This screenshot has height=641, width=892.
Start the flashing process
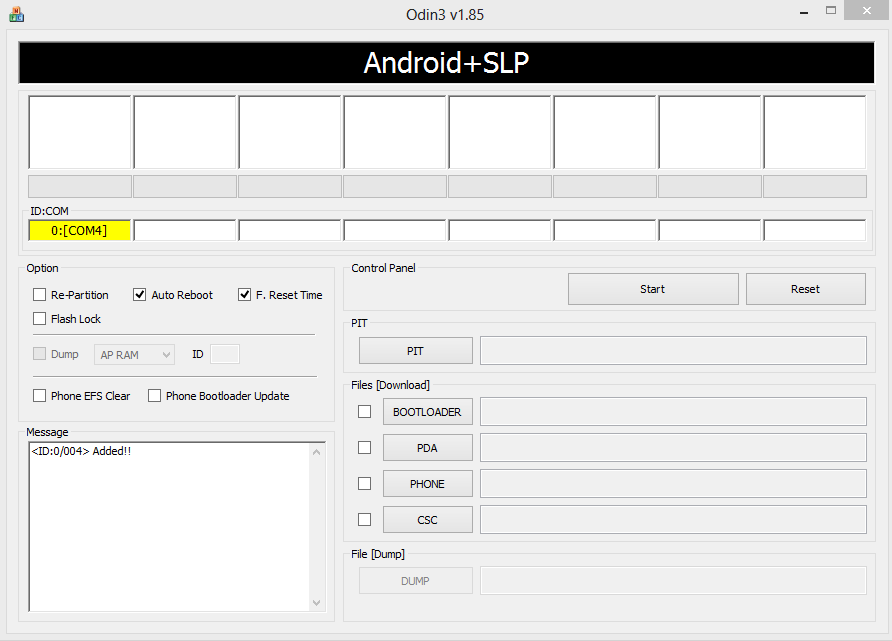pos(653,289)
